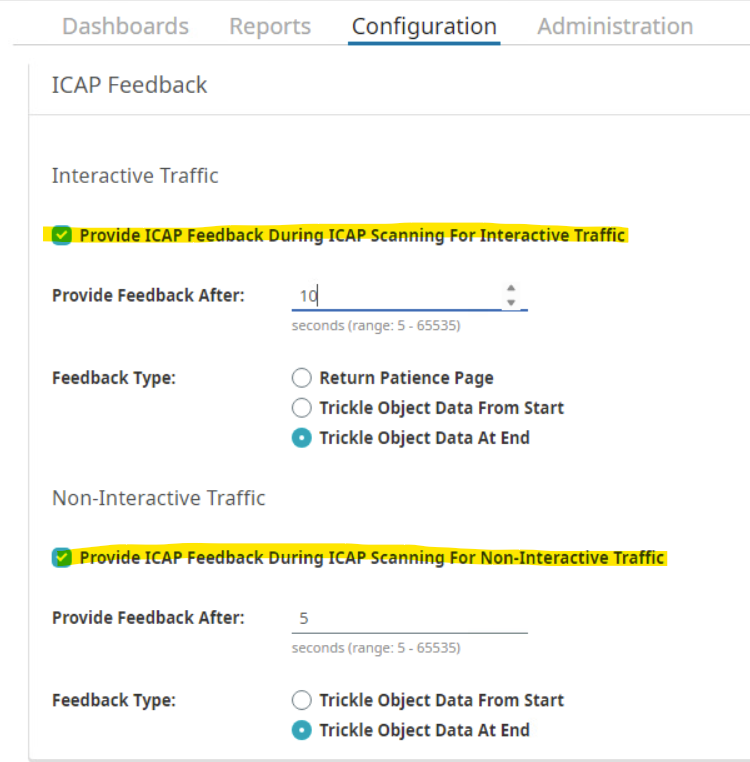The height and width of the screenshot is (762, 750).
Task: Increase Interactive feedback seconds with up arrow
Action: tap(511, 288)
